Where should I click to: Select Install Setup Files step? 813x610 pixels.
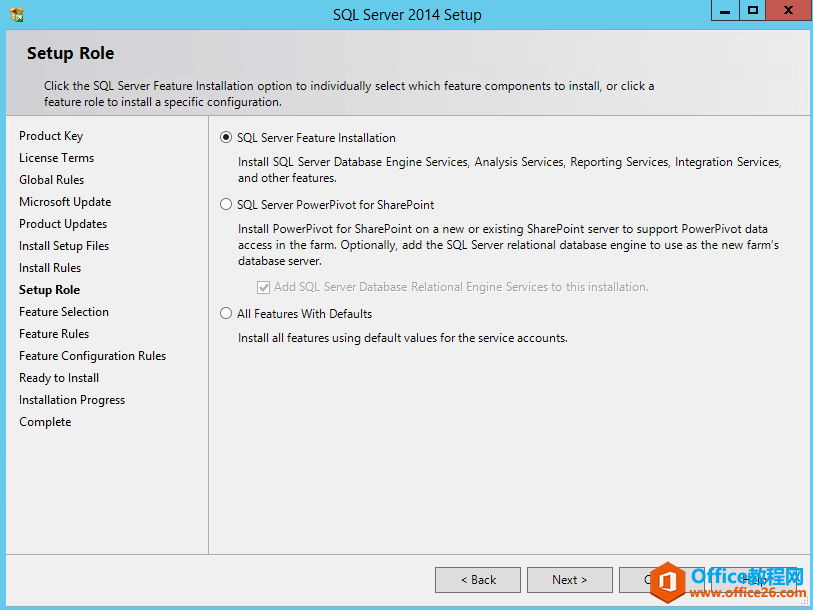pos(64,246)
